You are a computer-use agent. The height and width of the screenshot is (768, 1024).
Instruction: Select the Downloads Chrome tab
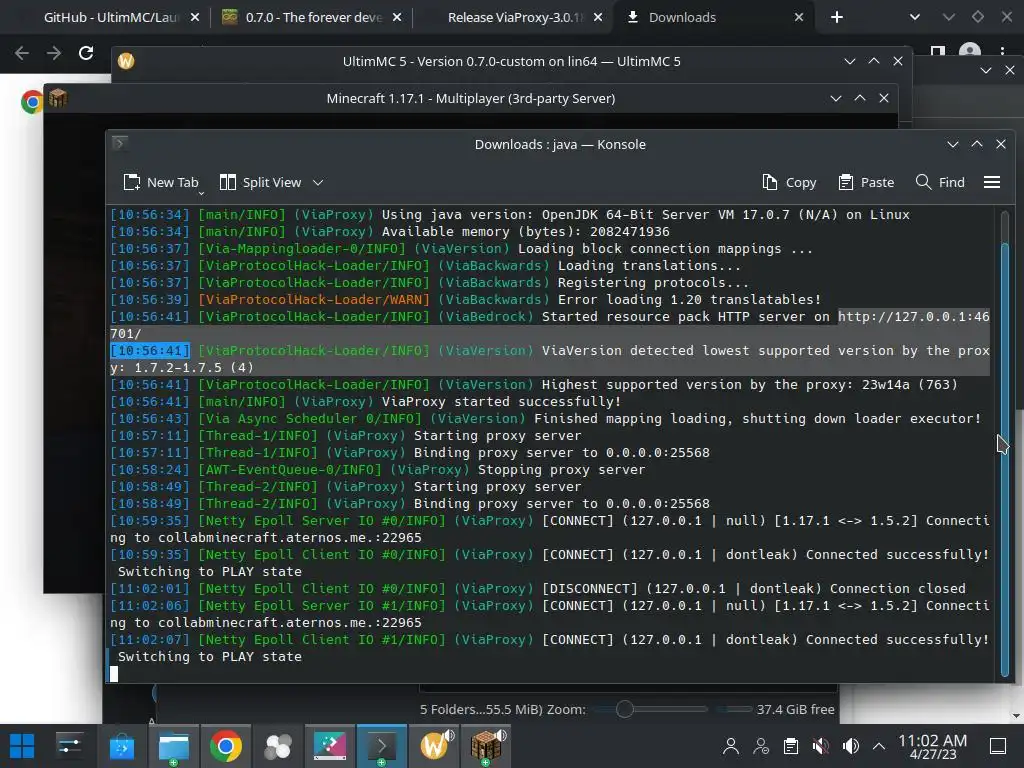coord(682,18)
